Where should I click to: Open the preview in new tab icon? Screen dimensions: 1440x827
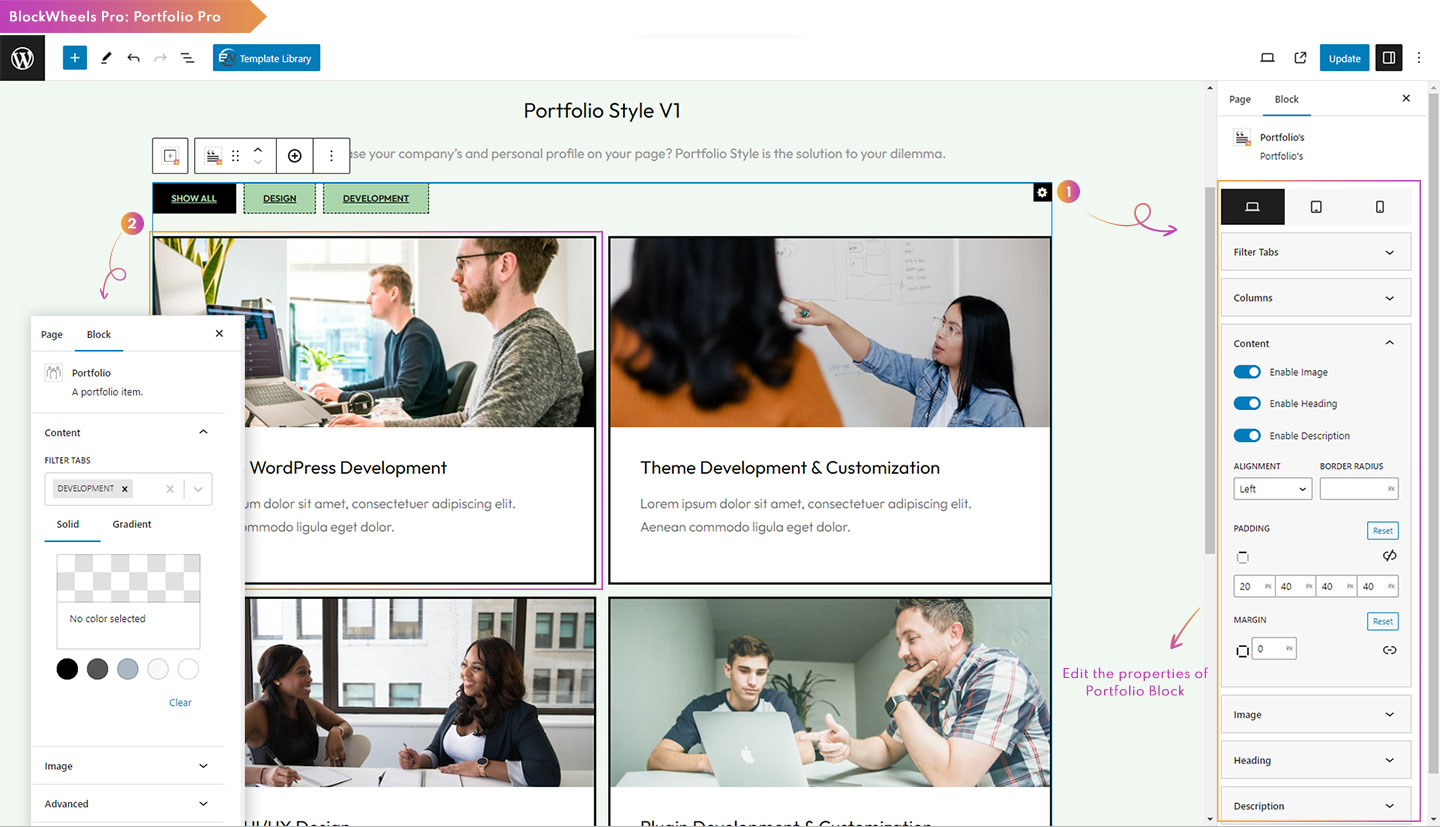[x=1300, y=58]
